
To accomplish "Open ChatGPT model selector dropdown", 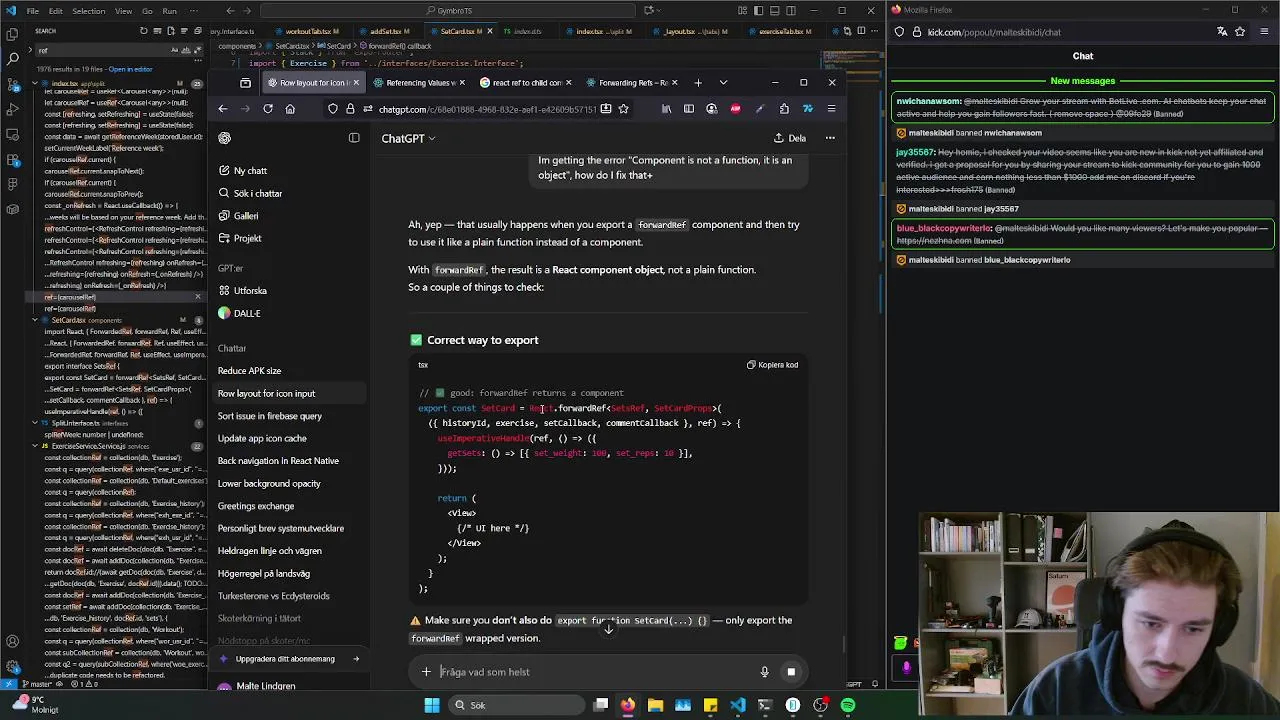I will click(x=408, y=138).
